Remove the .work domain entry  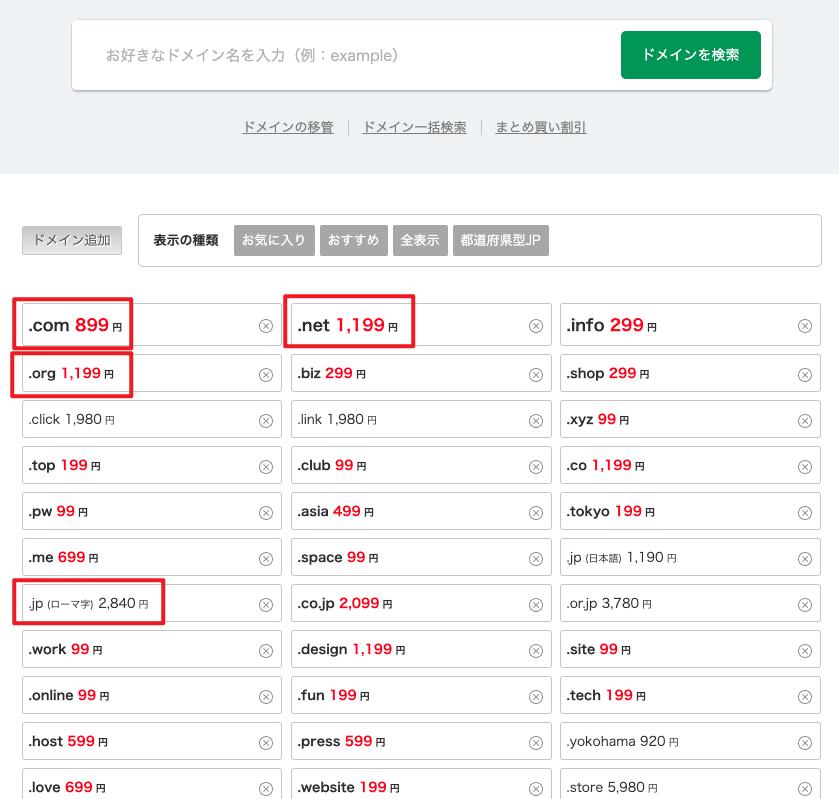click(x=266, y=649)
